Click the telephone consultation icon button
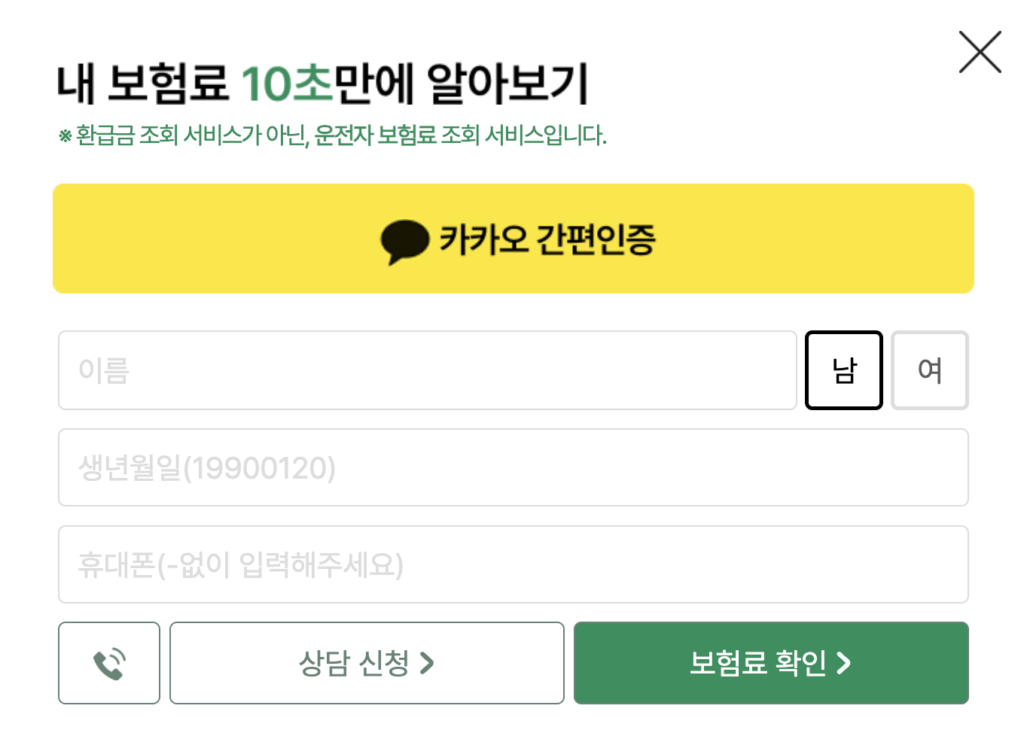Viewport: 1024px width, 739px height. (x=109, y=662)
